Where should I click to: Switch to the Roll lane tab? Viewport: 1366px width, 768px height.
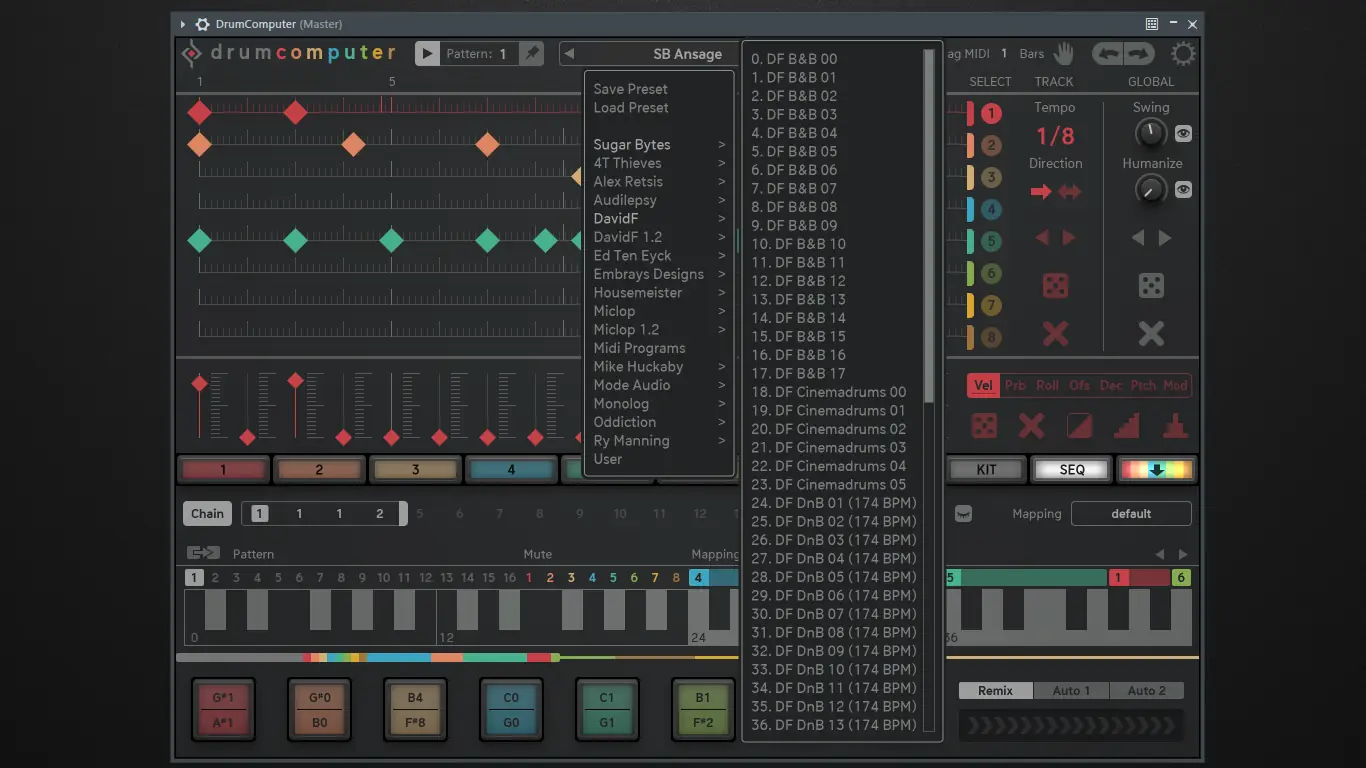[1047, 385]
